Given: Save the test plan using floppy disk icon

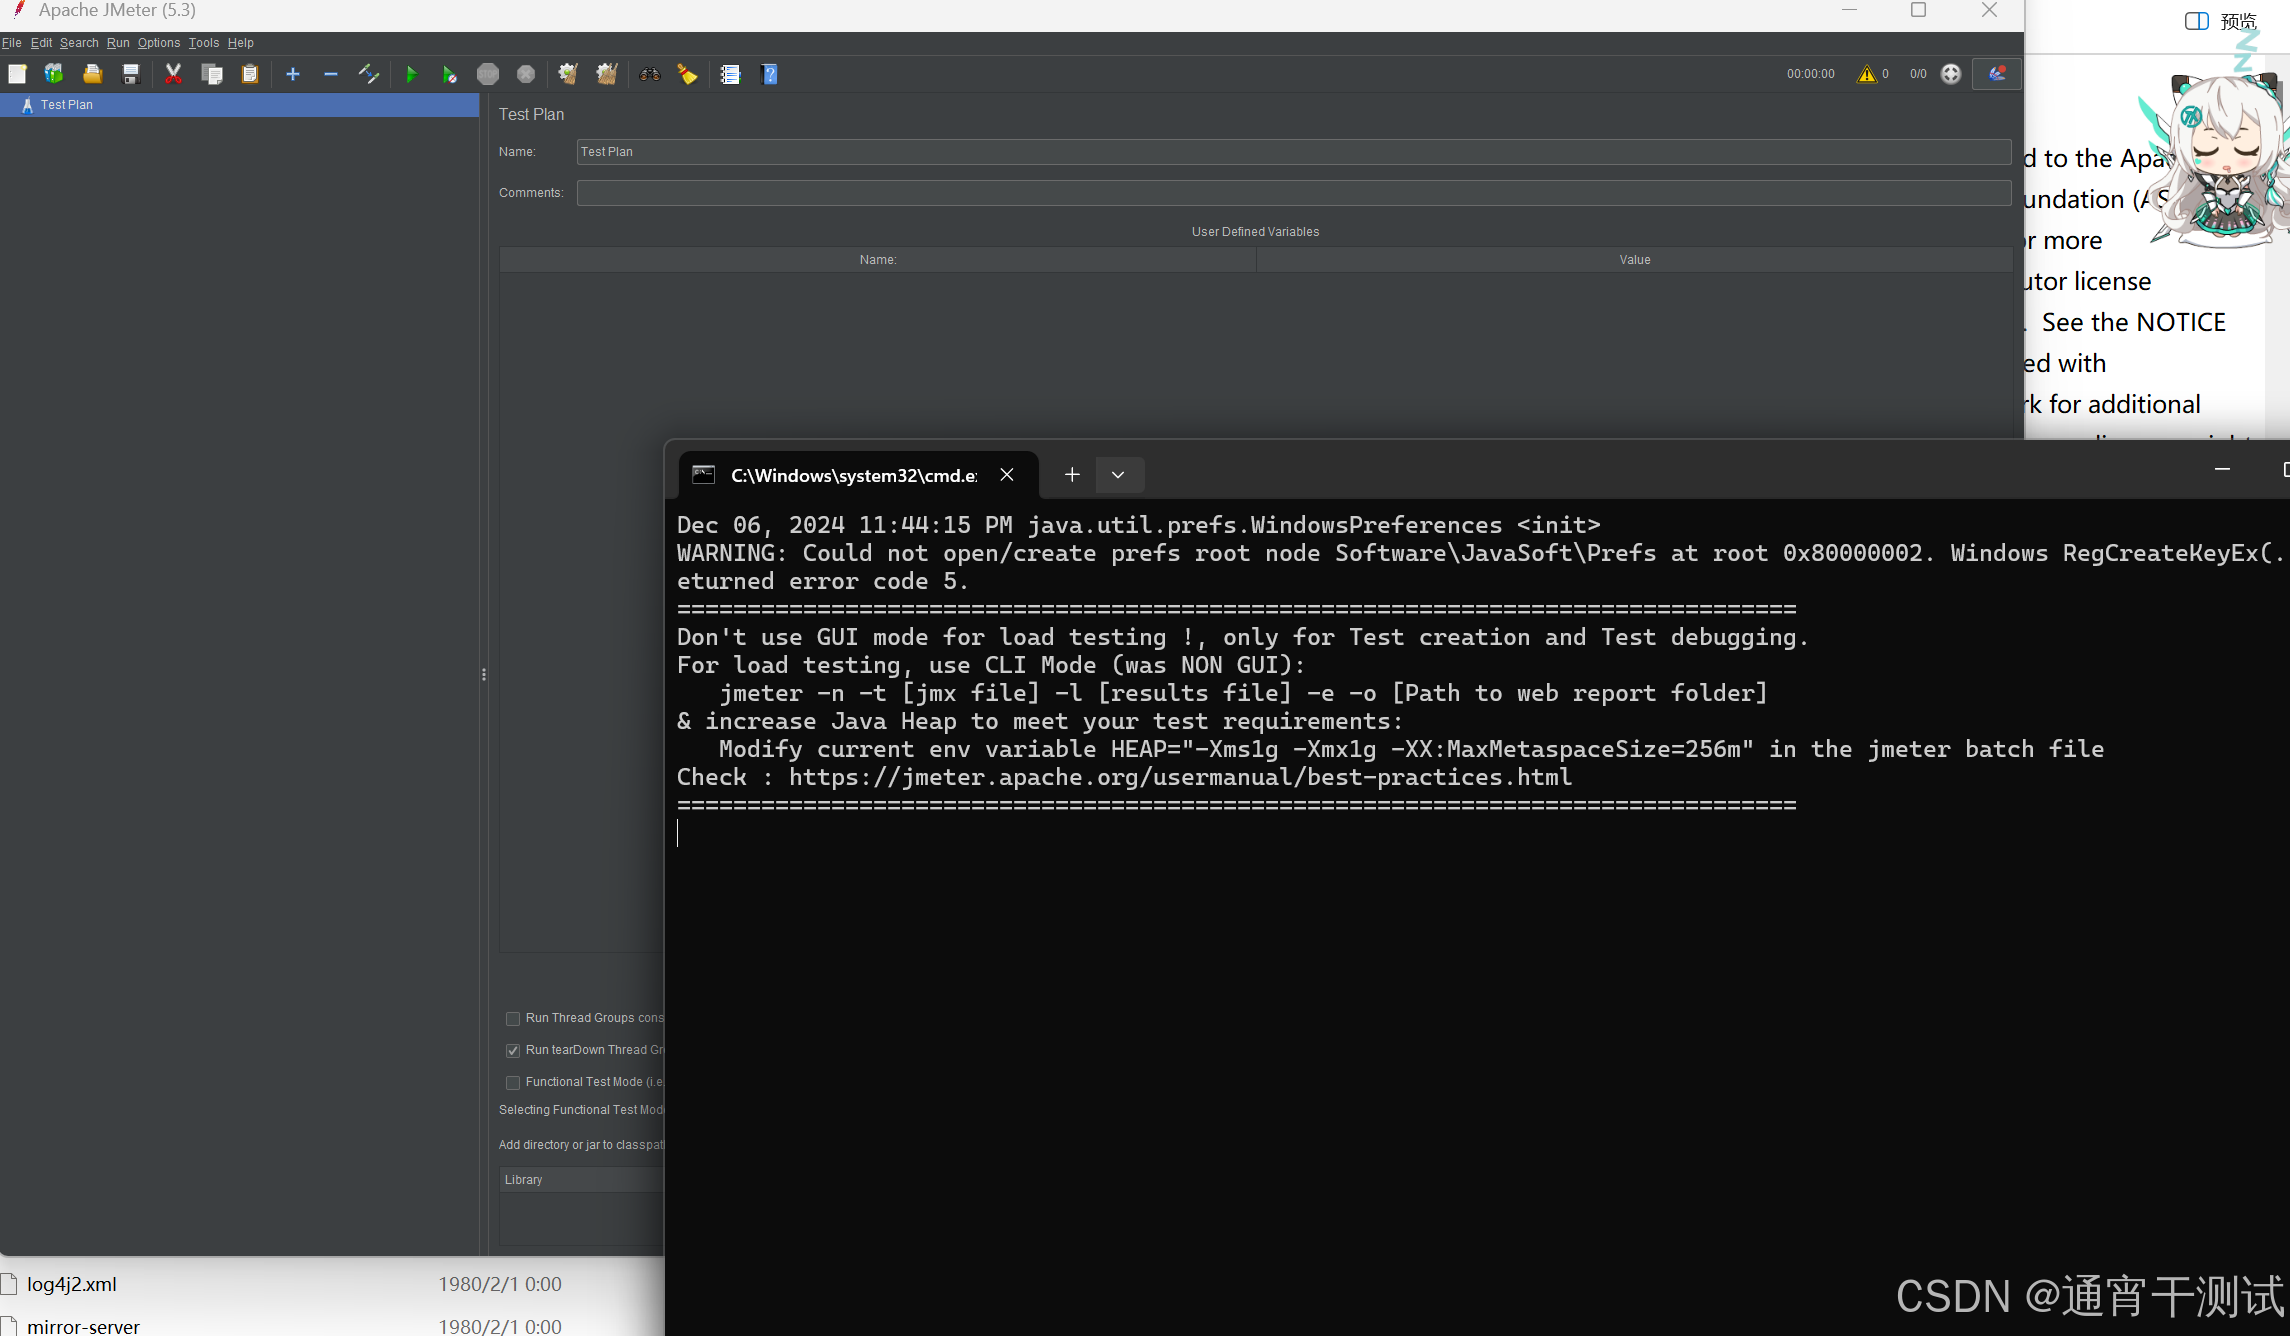Looking at the screenshot, I should coord(130,73).
